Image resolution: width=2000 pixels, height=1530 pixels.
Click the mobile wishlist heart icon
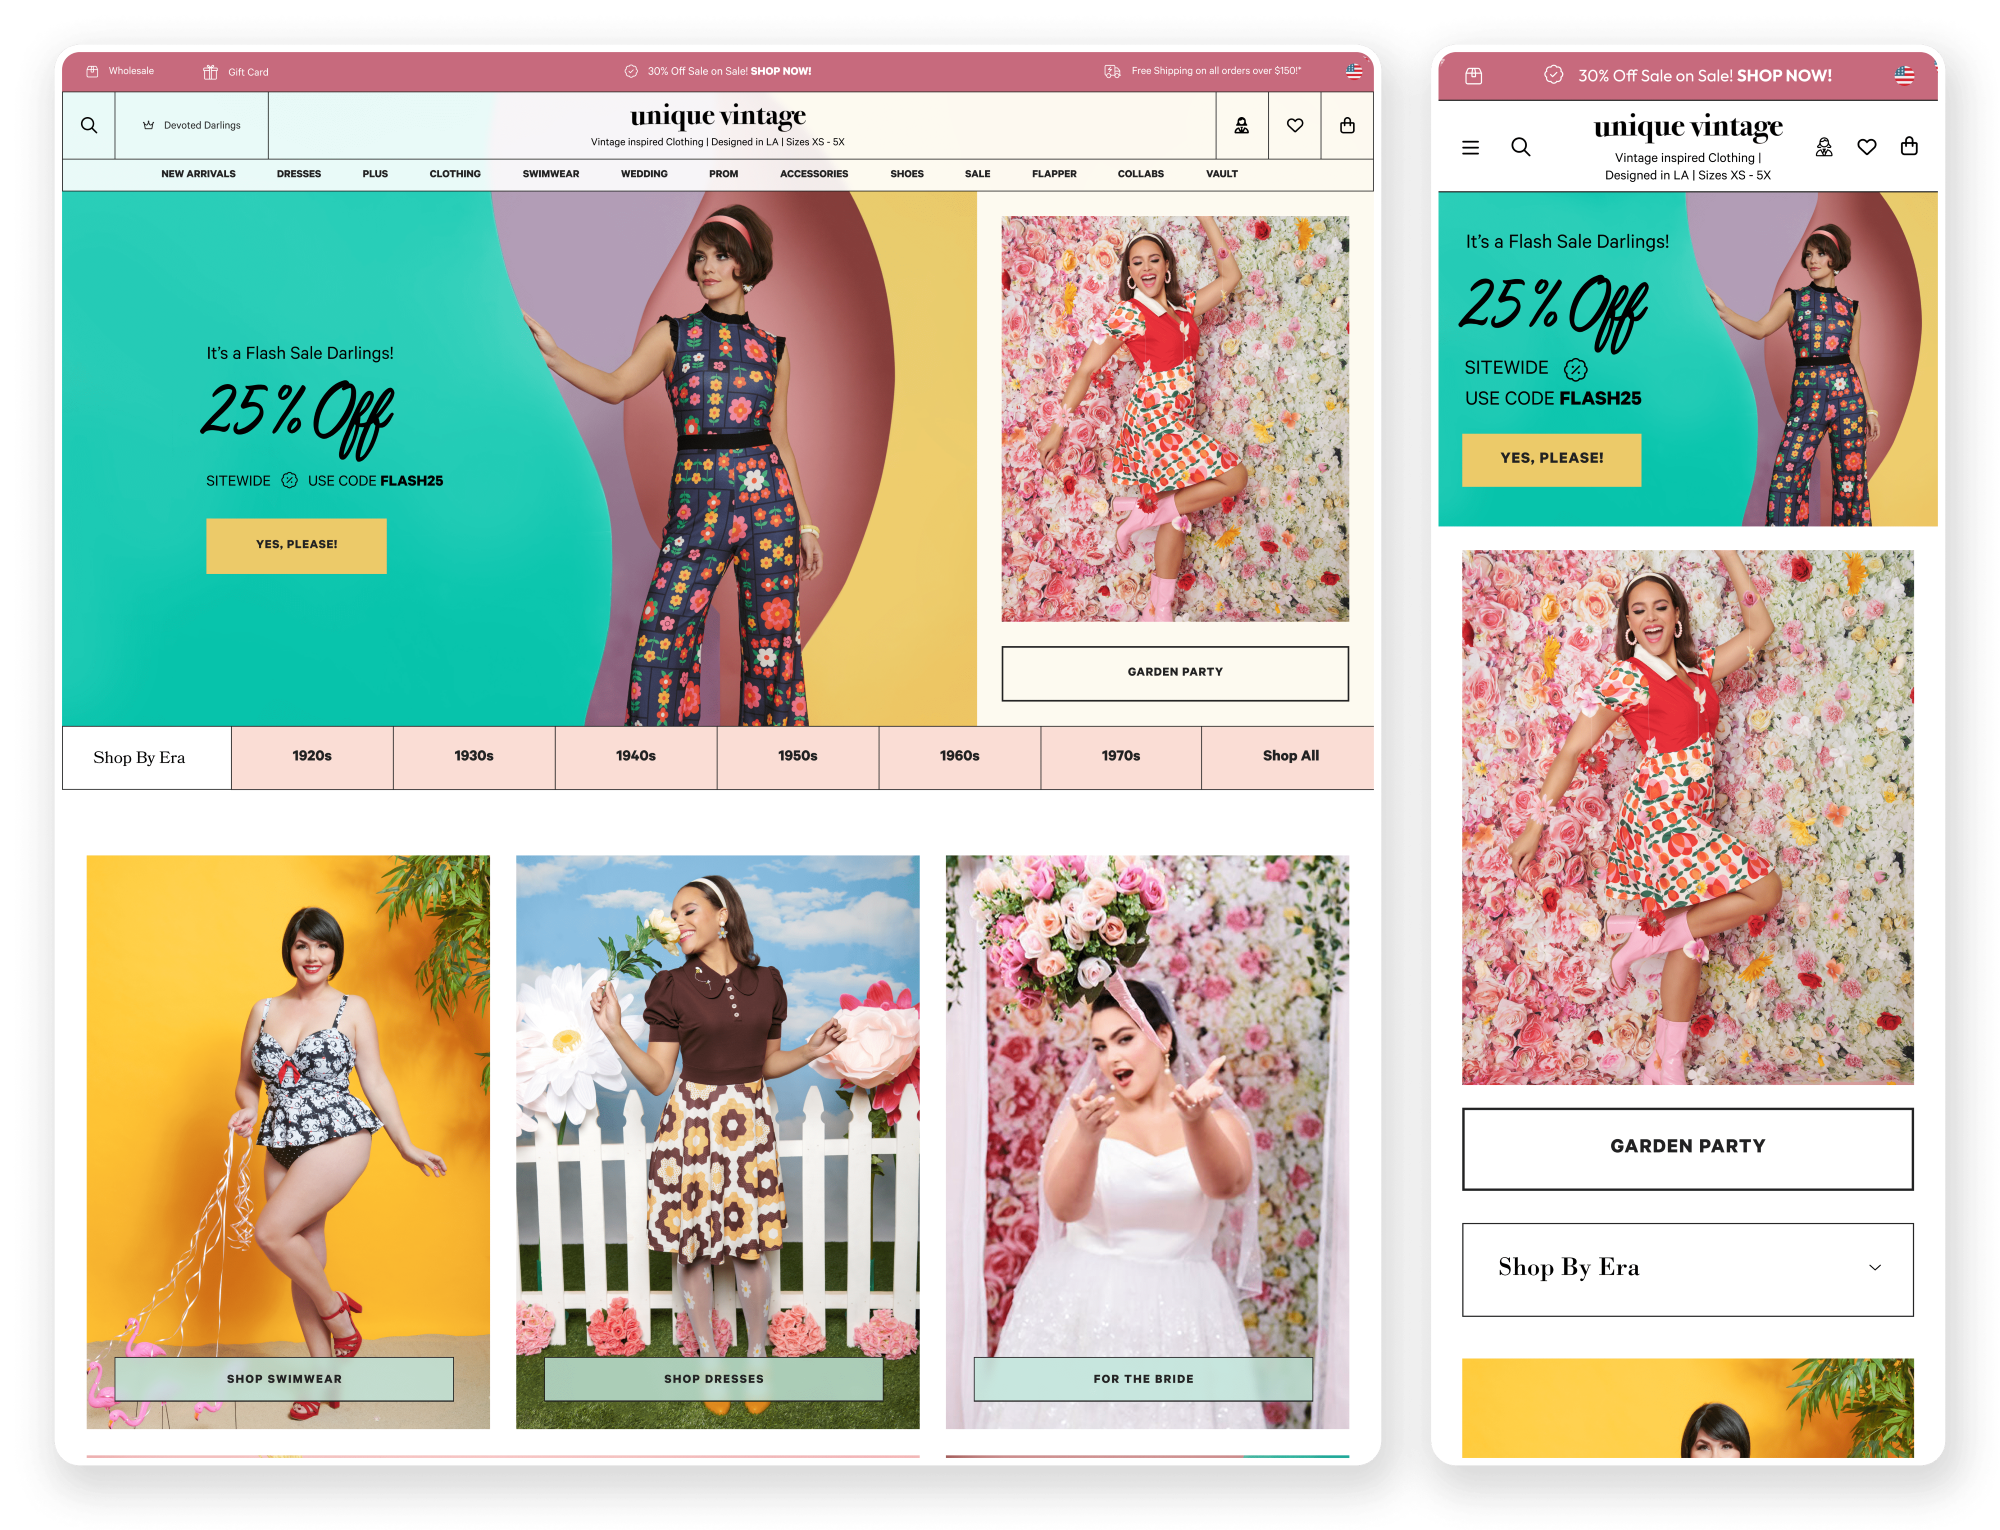1866,147
